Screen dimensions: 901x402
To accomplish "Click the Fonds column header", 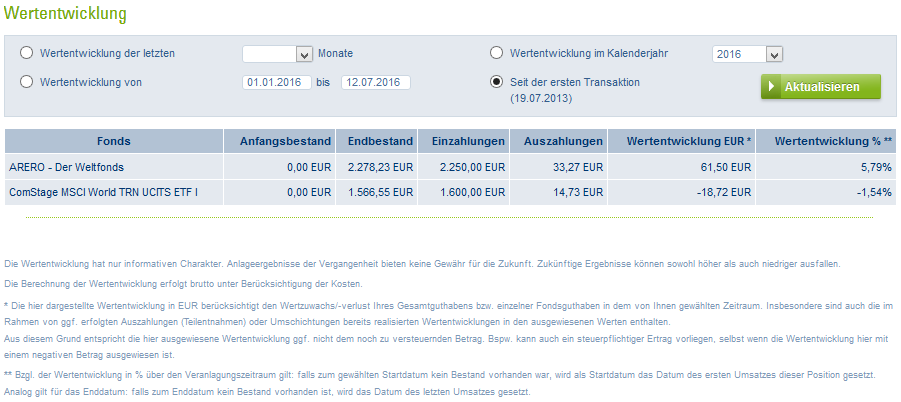I will click(x=114, y=141).
